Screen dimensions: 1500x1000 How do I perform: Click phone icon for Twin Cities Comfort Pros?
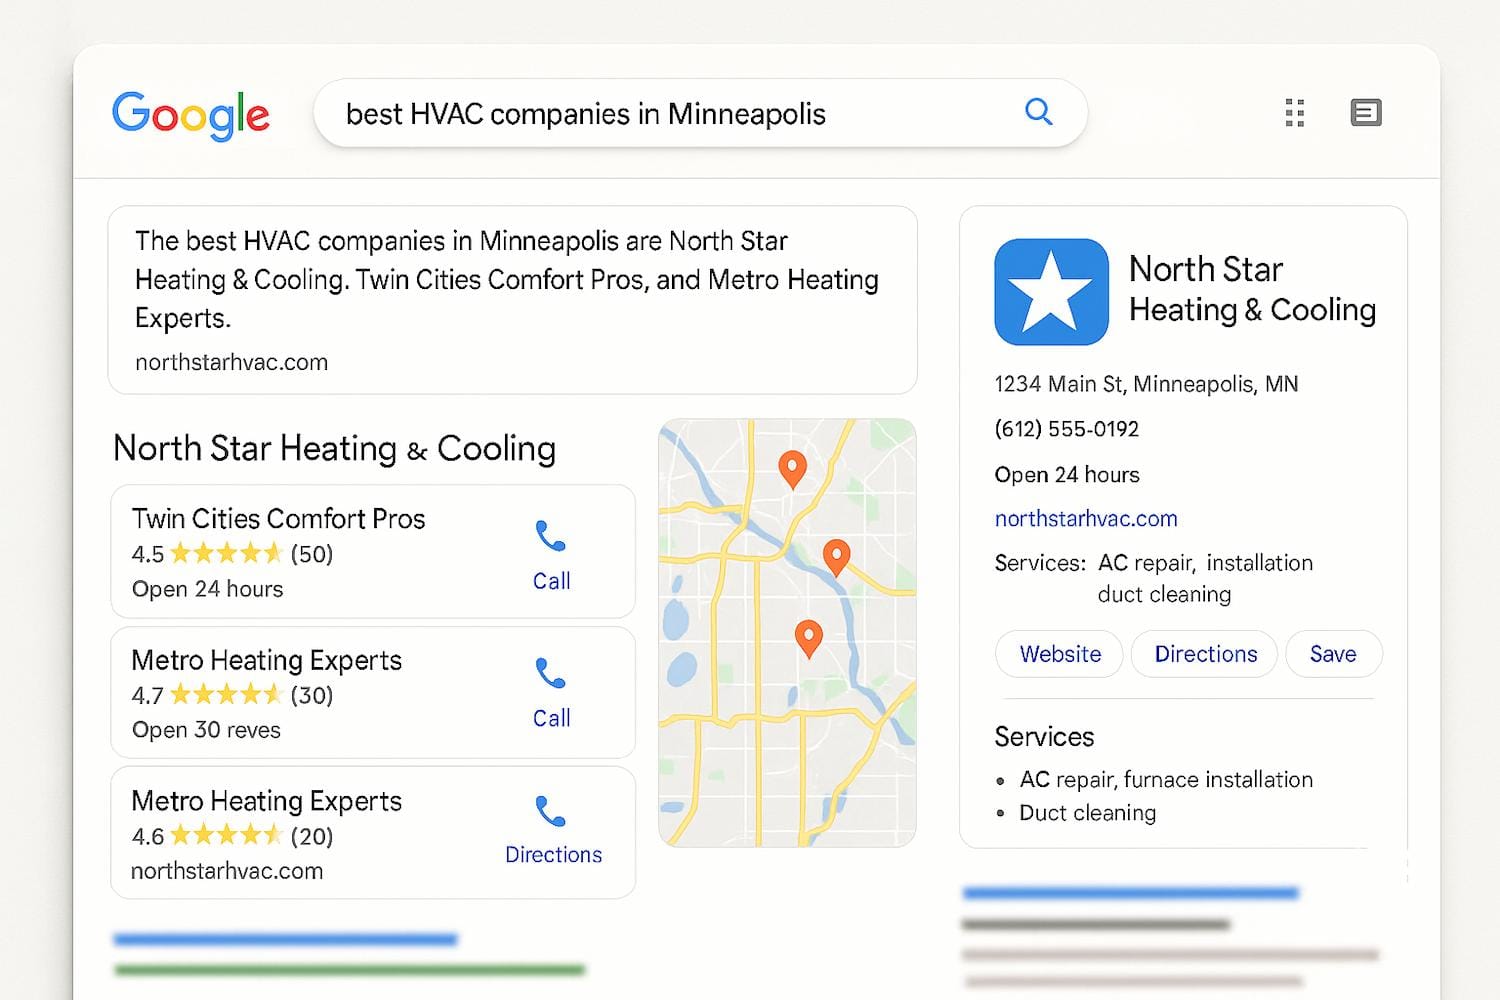(550, 537)
